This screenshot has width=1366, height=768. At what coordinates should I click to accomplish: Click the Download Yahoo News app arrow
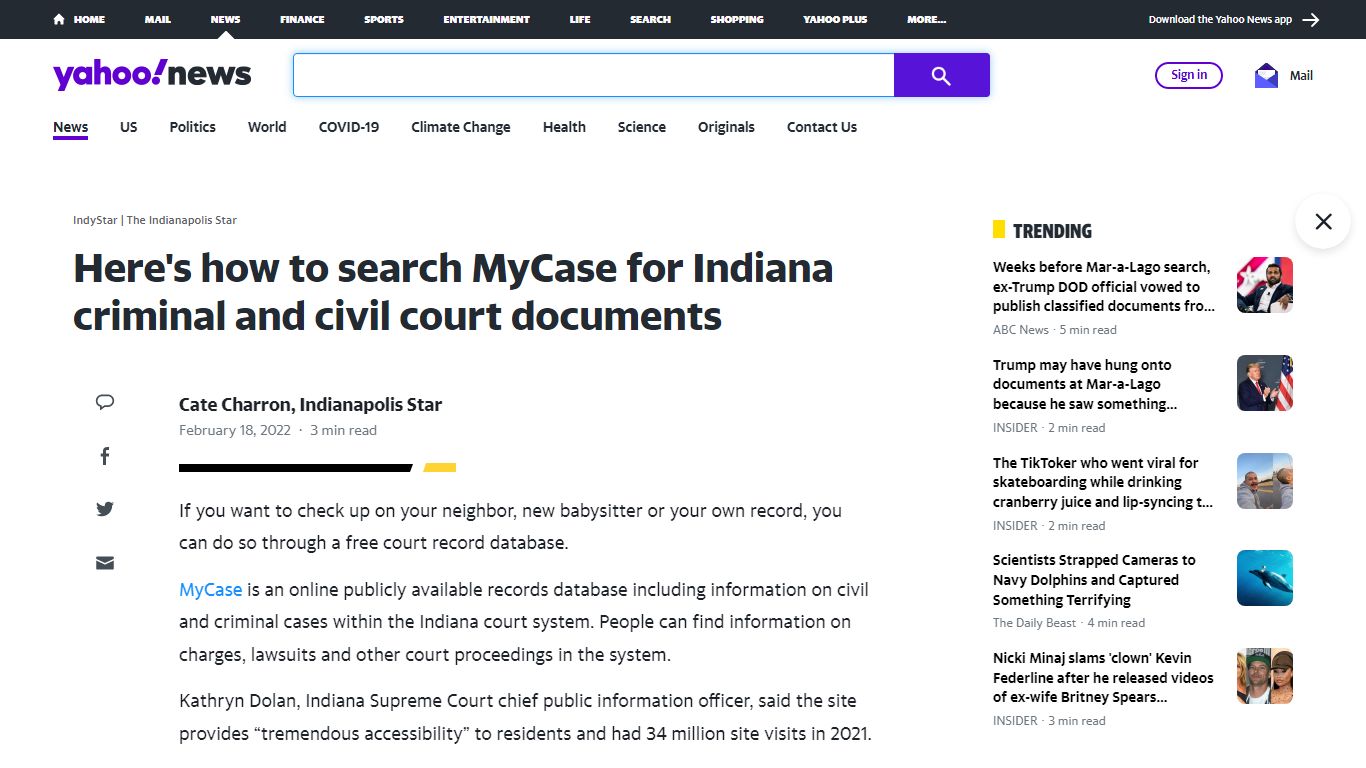click(x=1311, y=19)
